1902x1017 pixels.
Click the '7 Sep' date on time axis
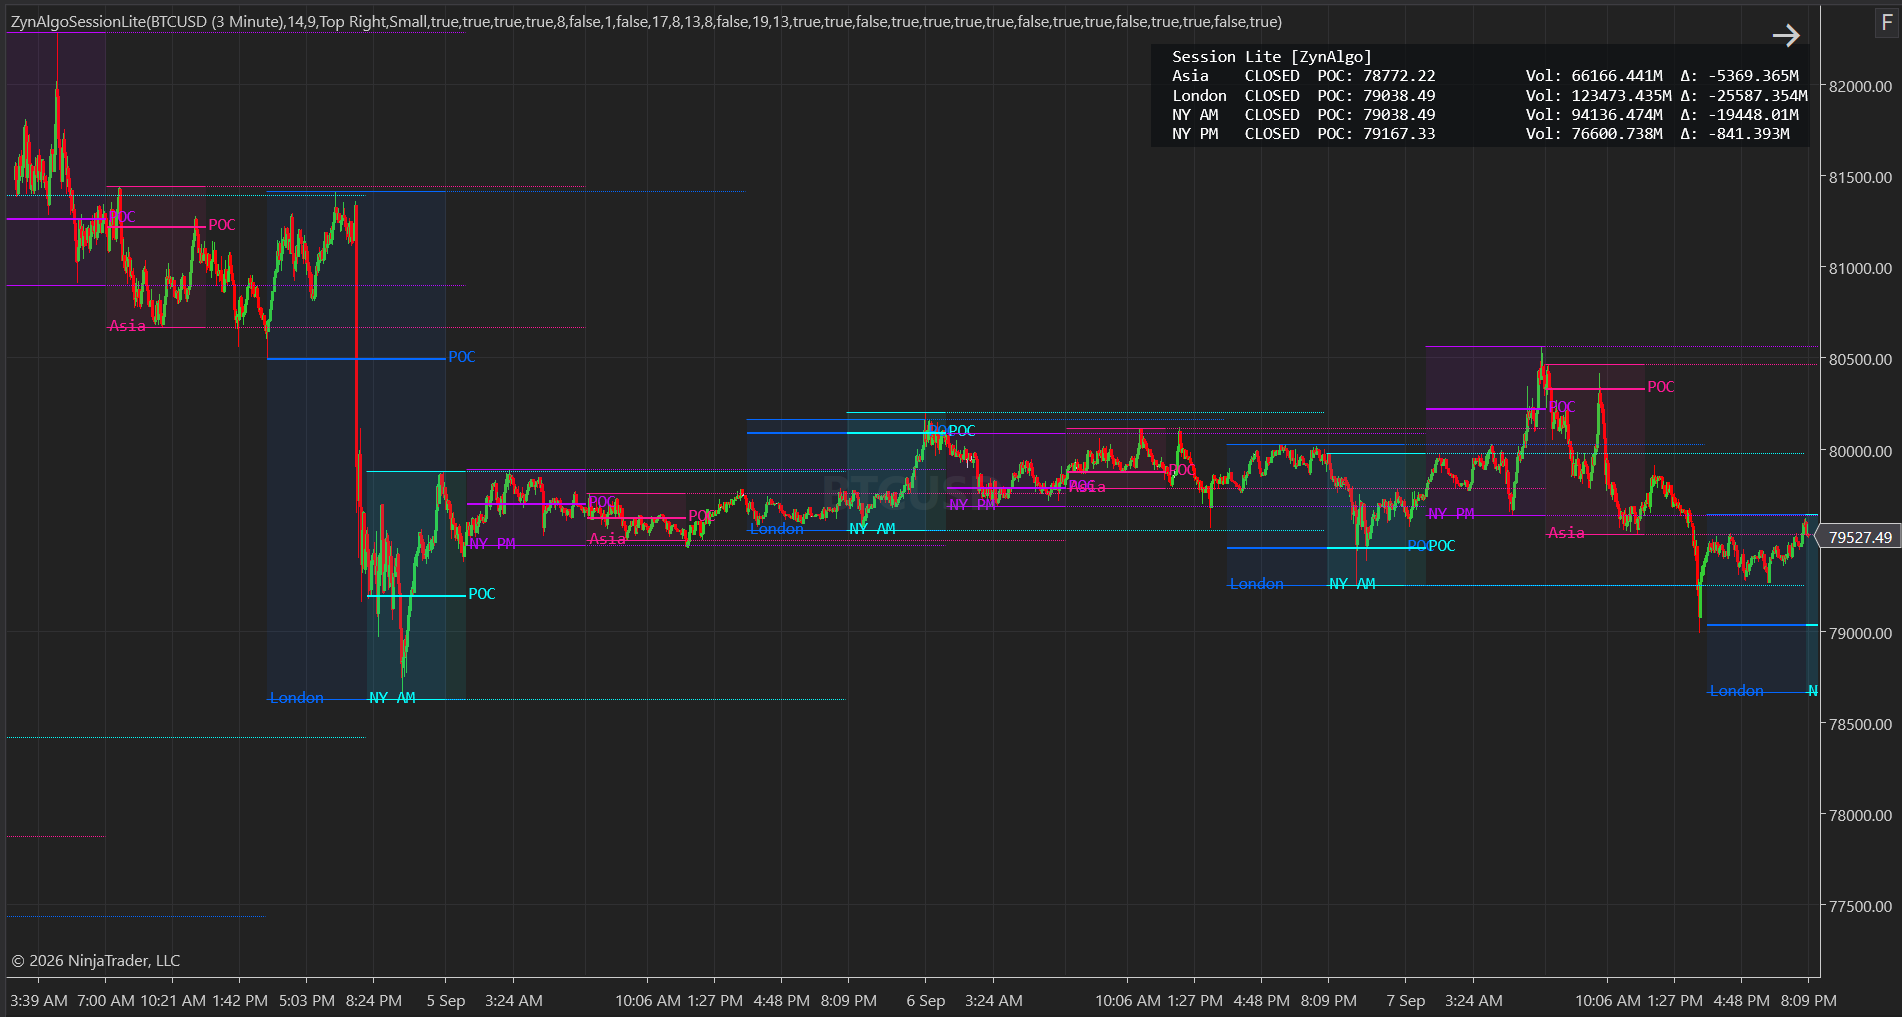(1406, 1001)
